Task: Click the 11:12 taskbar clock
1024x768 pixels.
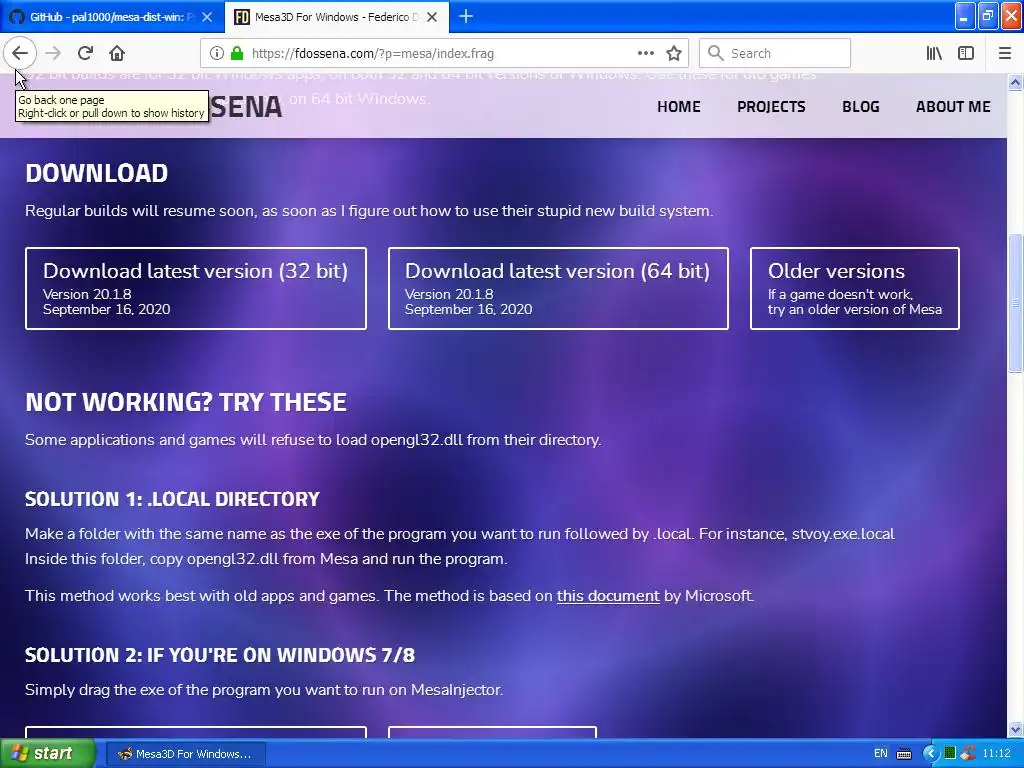Action: coord(996,754)
